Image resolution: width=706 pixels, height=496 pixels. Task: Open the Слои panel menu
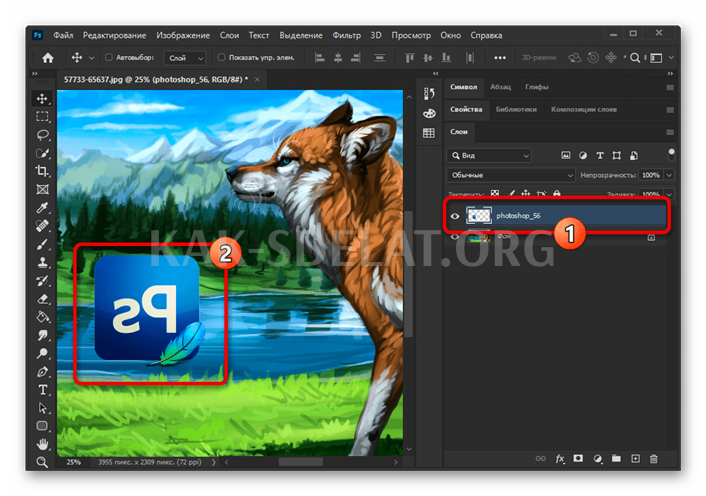670,132
